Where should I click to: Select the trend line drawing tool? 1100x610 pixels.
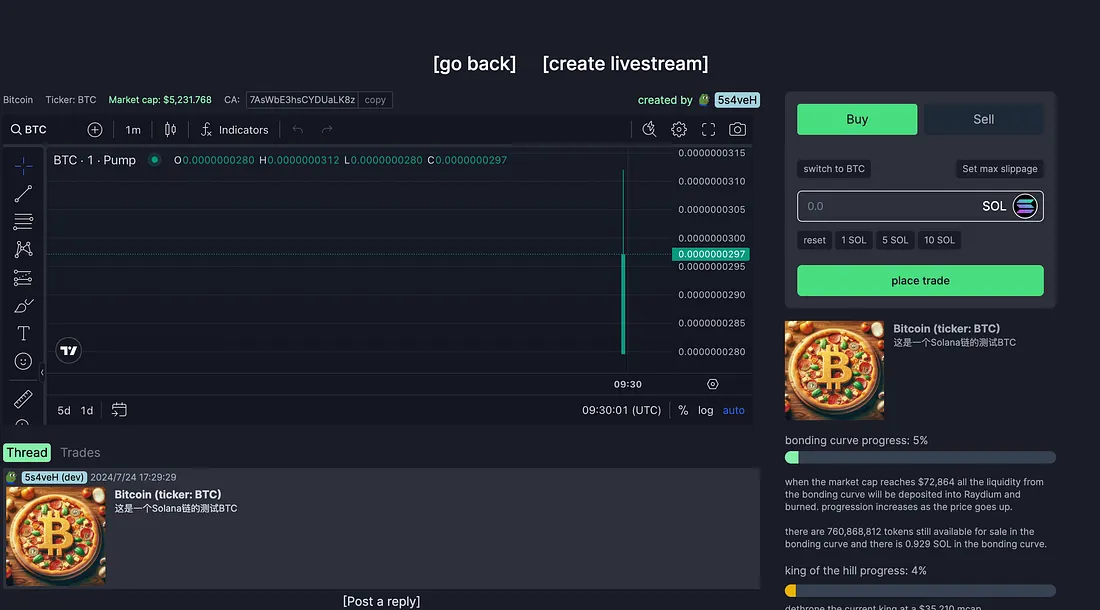(x=23, y=194)
